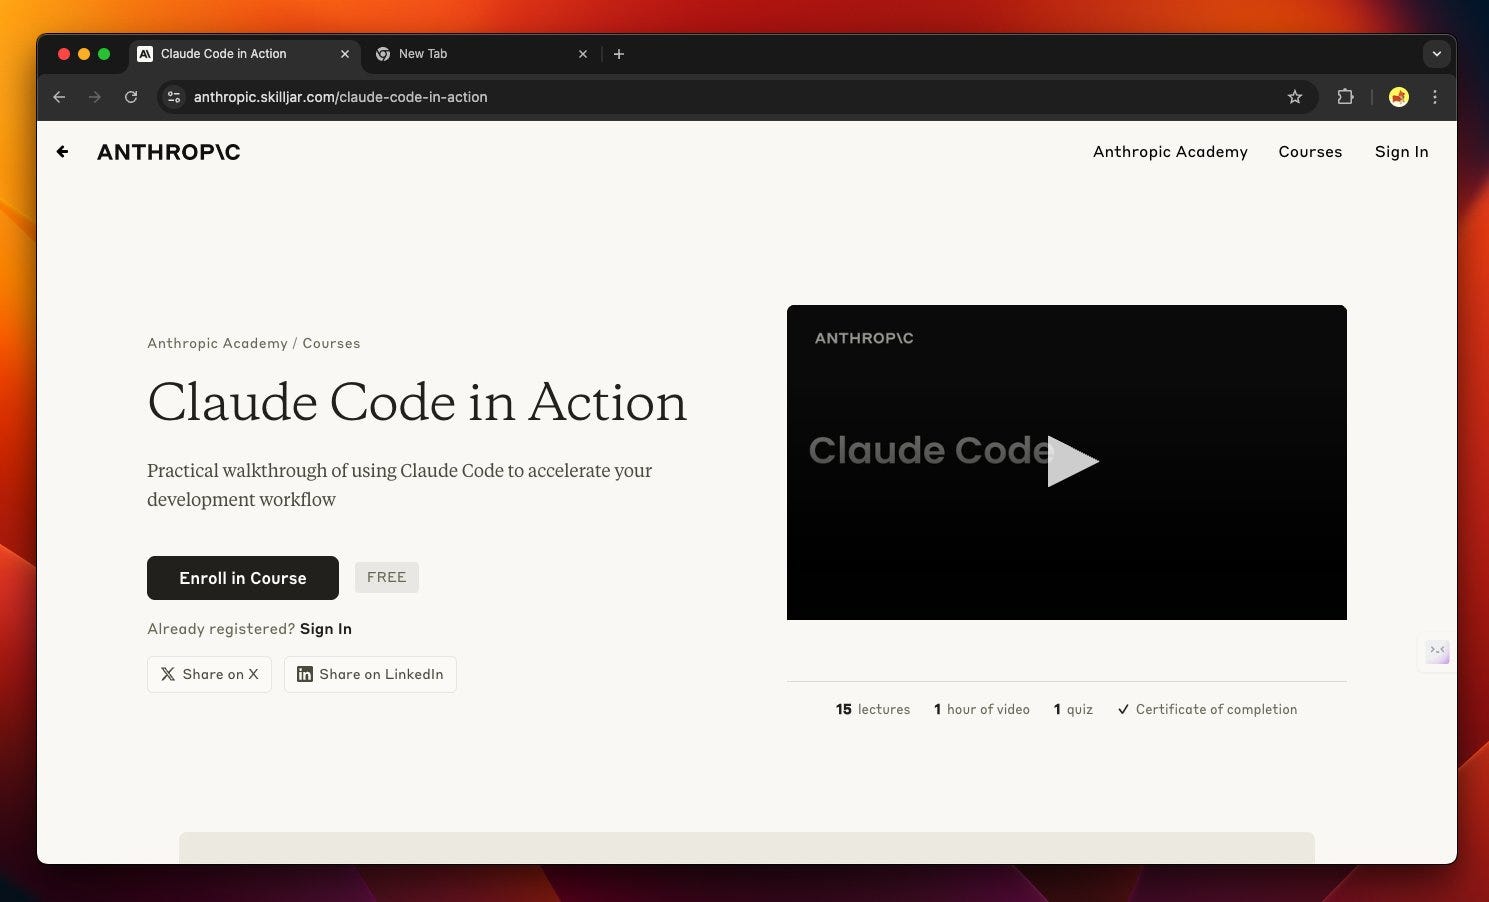1489x902 pixels.
Task: Open the Extensions puzzle icon
Action: coord(1345,97)
